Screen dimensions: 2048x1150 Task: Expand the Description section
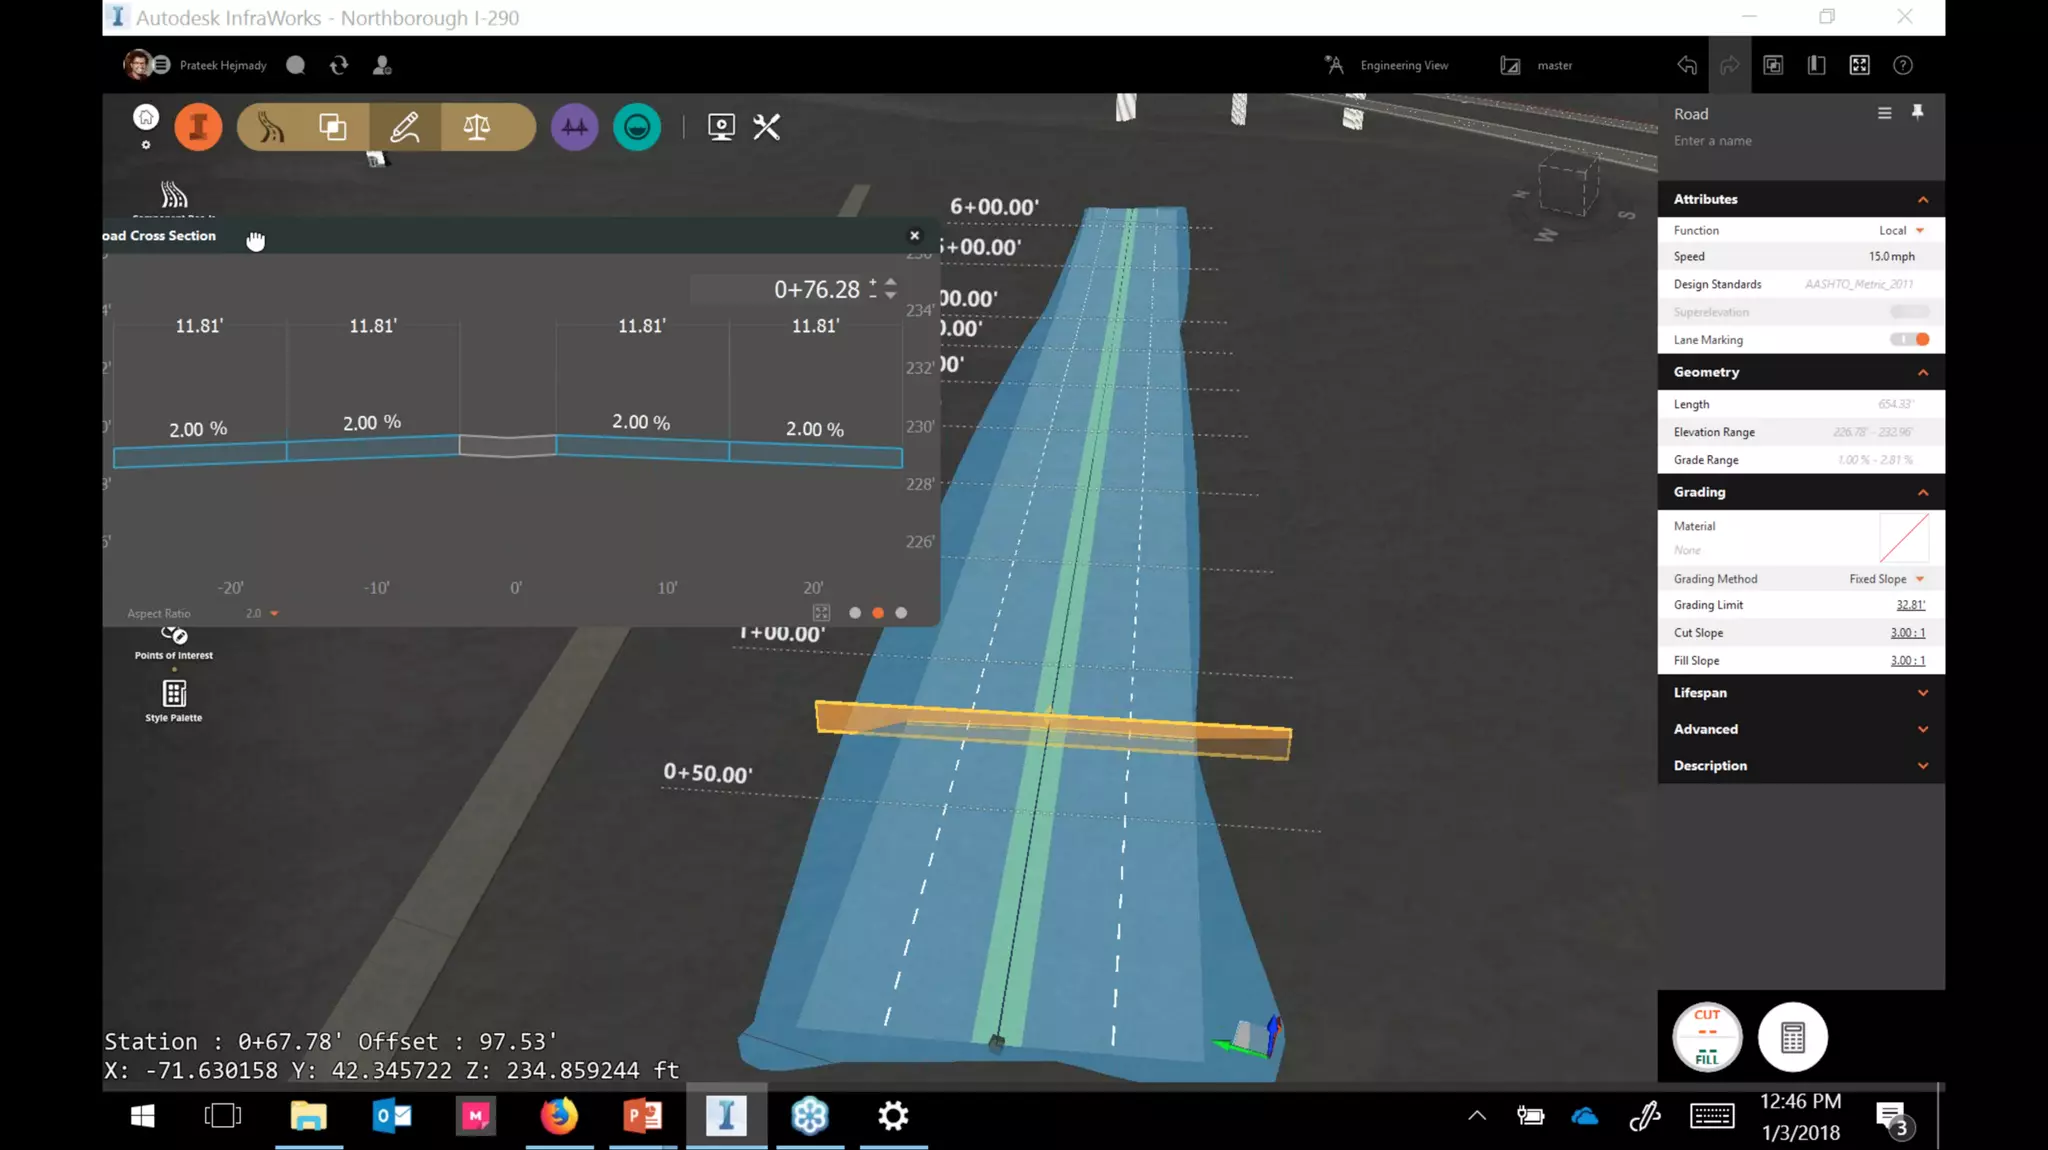coord(1922,766)
